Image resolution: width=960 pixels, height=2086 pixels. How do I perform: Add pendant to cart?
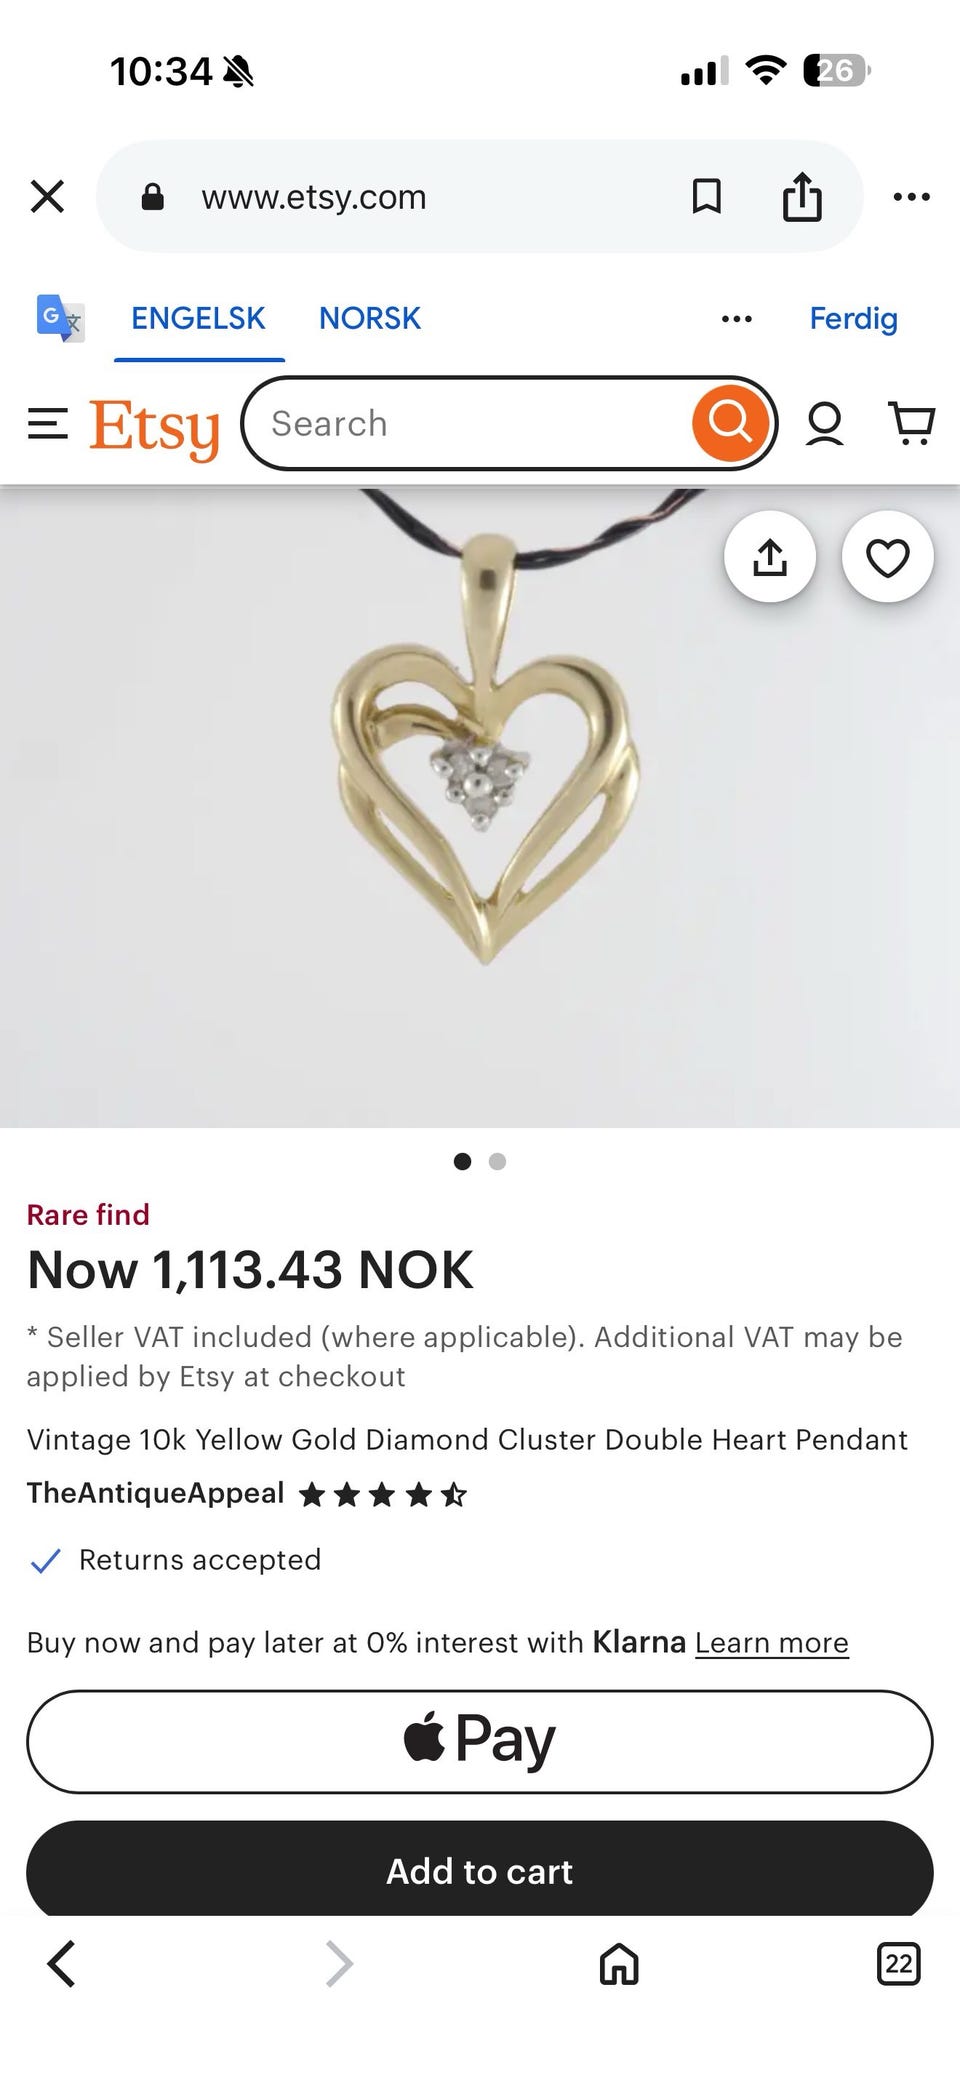[480, 1870]
